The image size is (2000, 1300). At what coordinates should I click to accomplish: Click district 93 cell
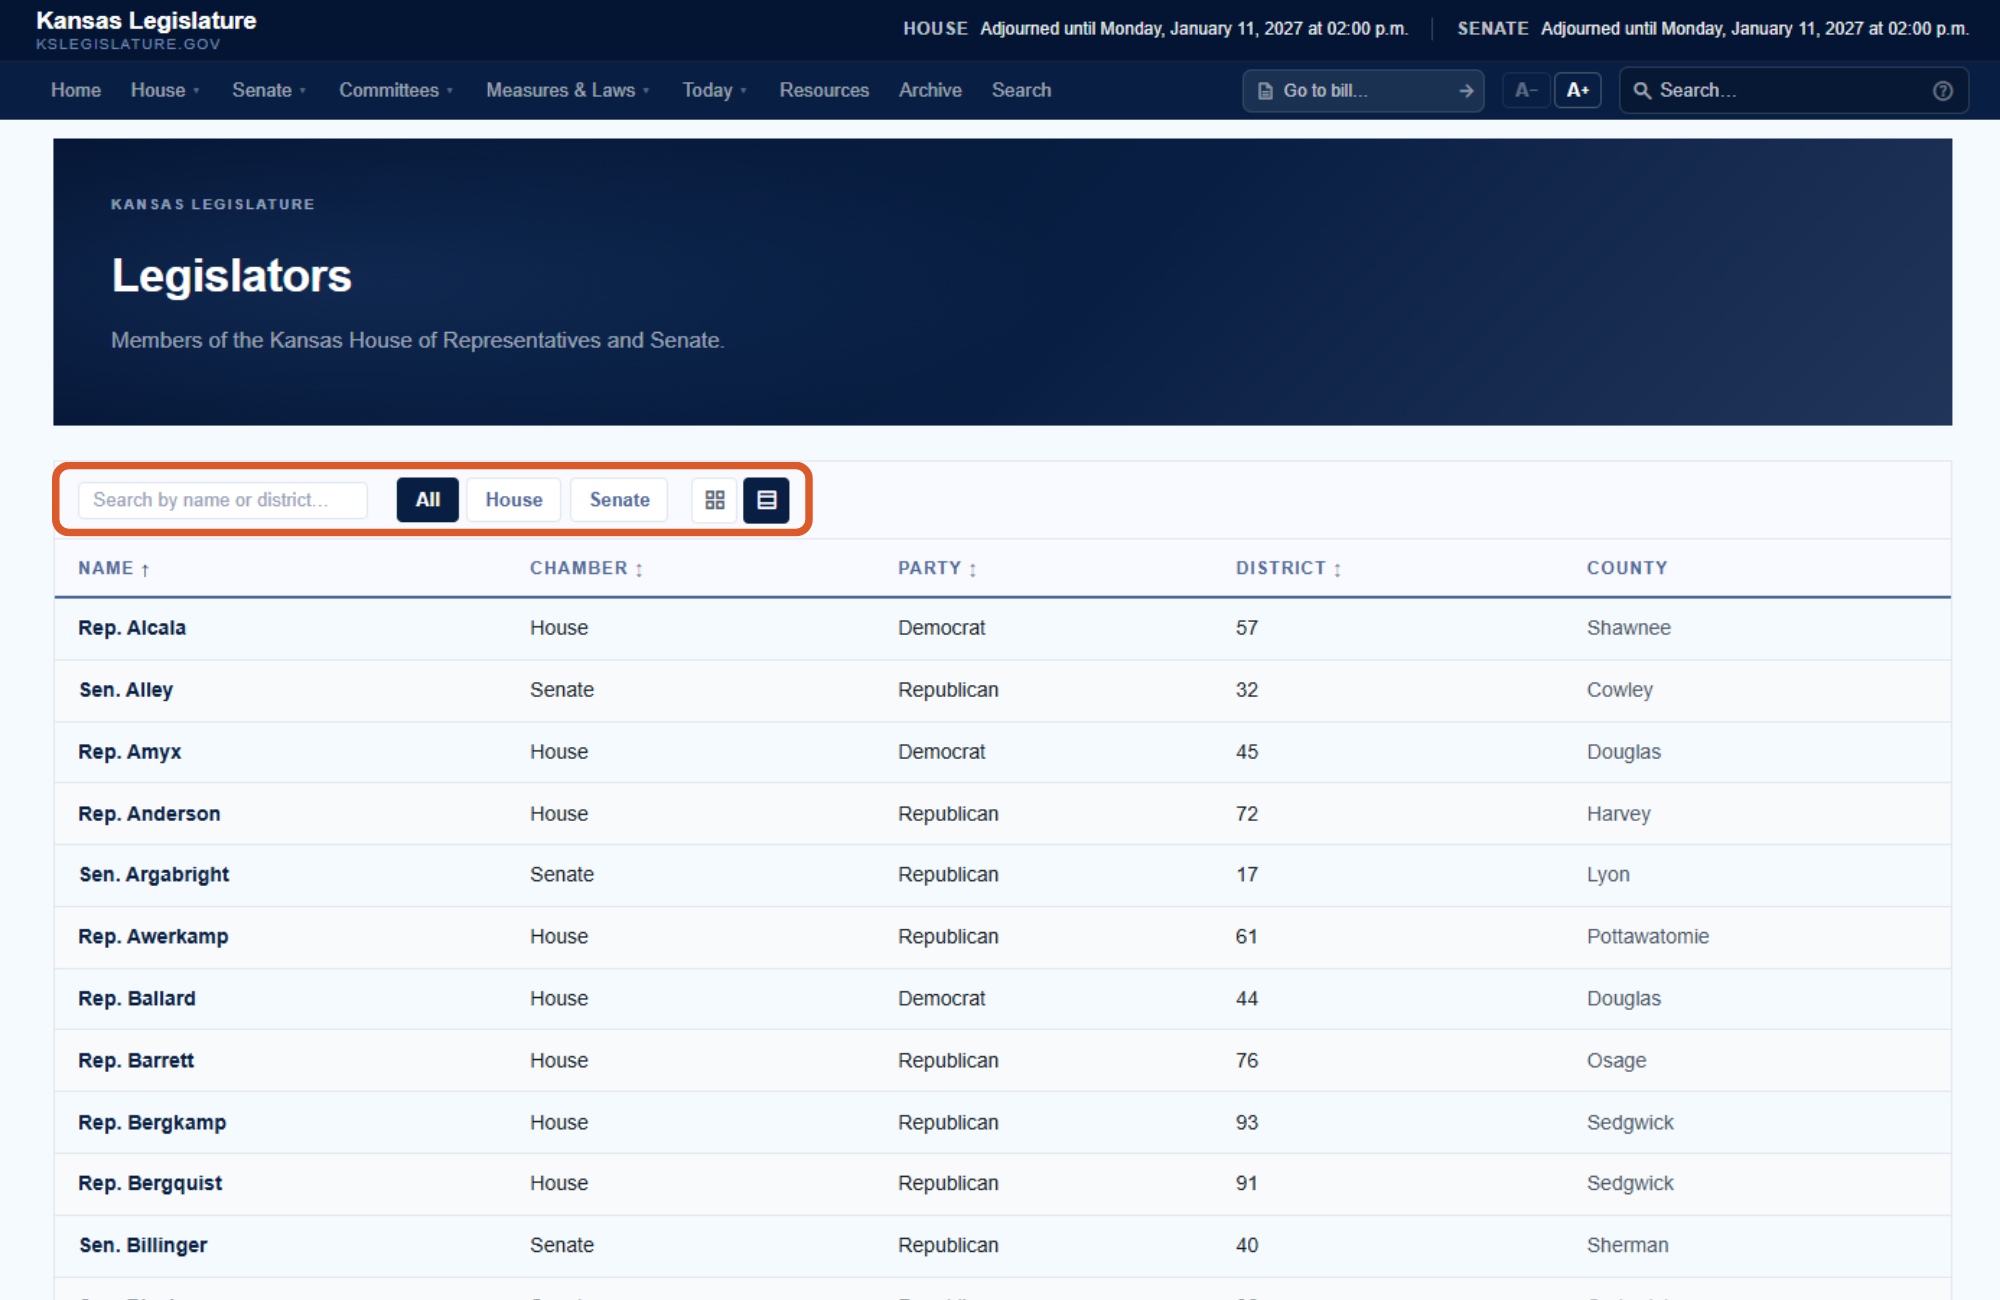(1247, 1123)
